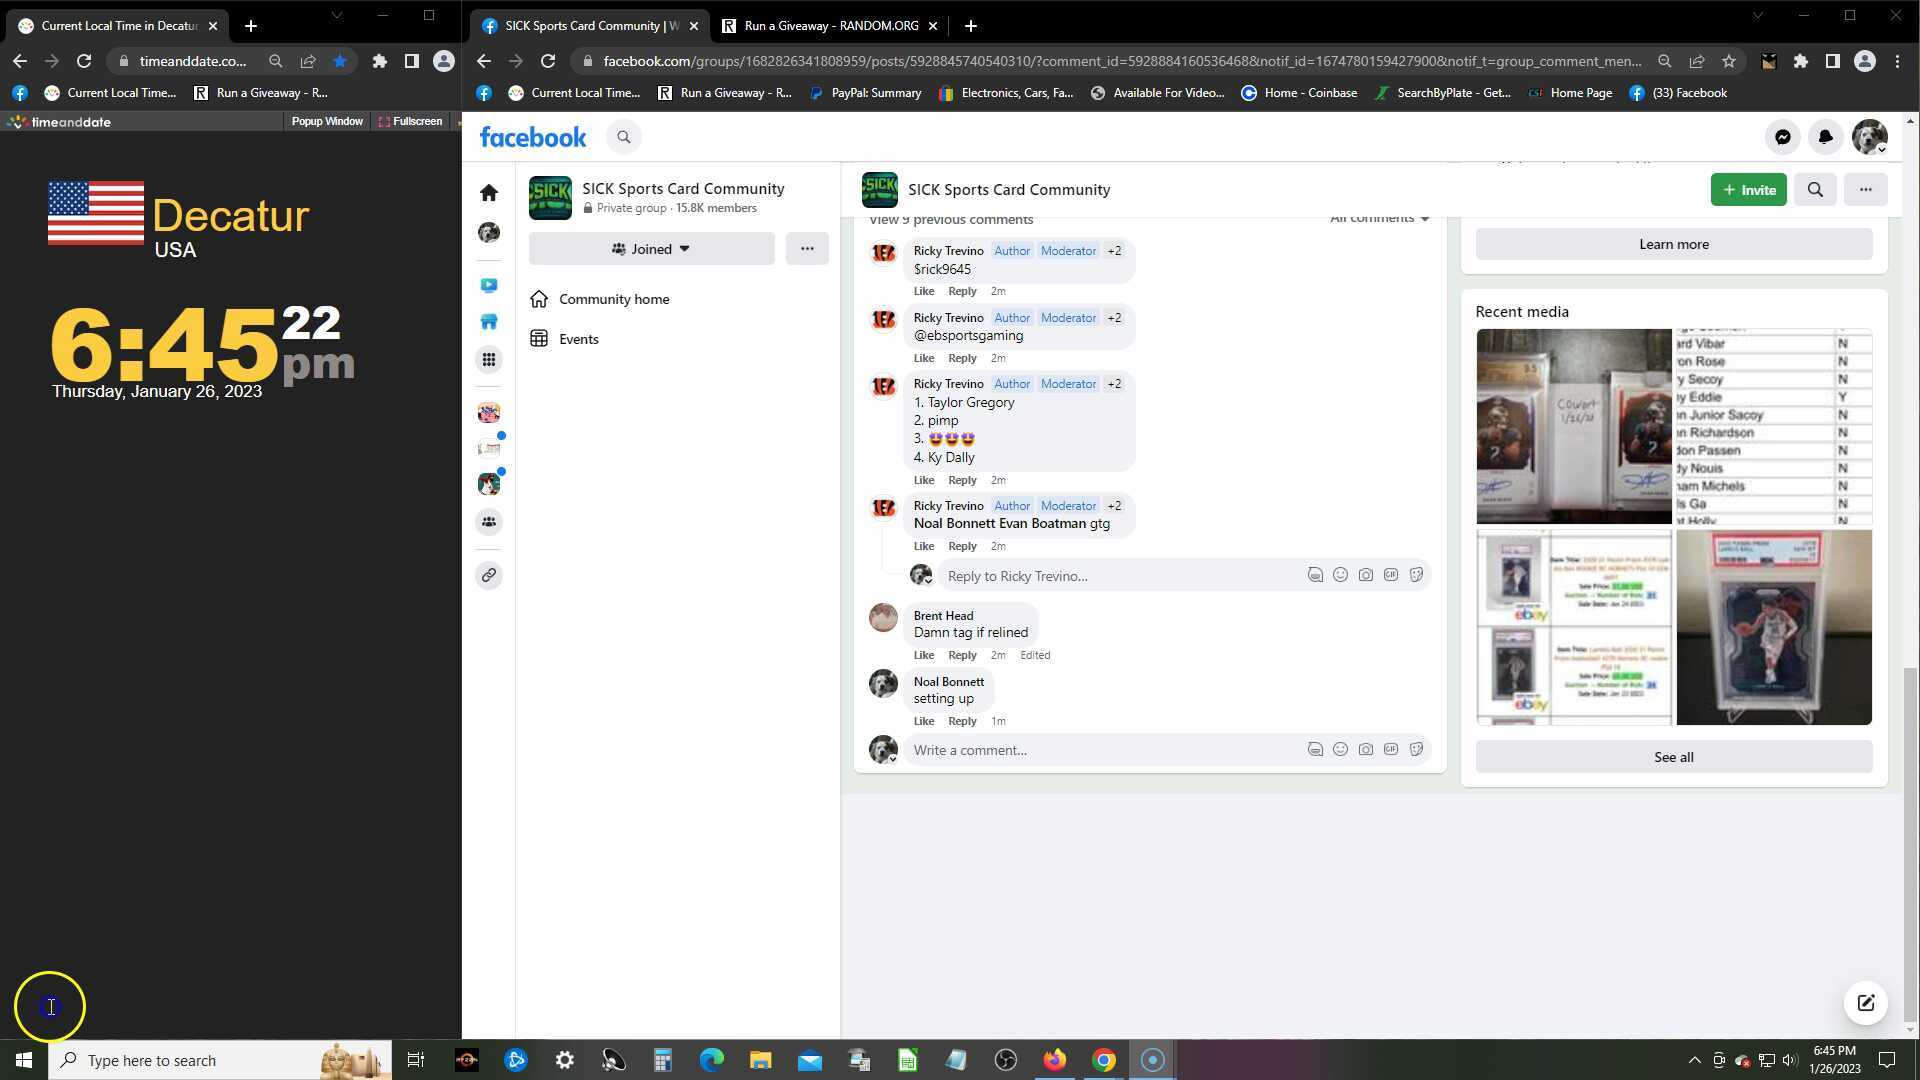Open the Groups icon in sidebar
This screenshot has height=1080, width=1920.
489,521
